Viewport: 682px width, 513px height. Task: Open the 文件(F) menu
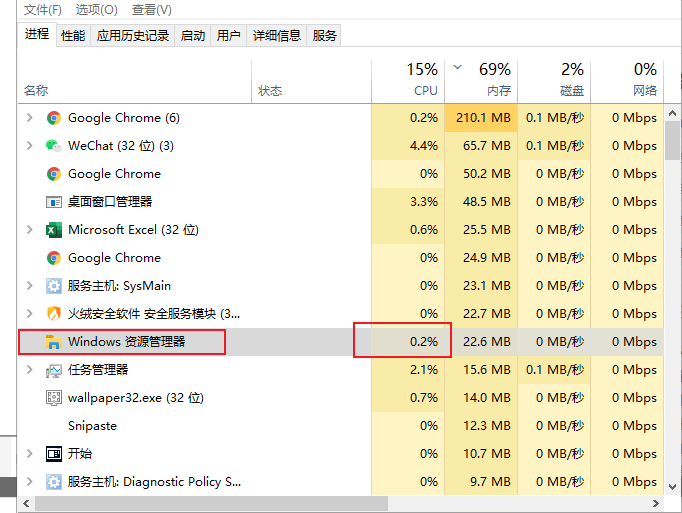click(x=43, y=10)
